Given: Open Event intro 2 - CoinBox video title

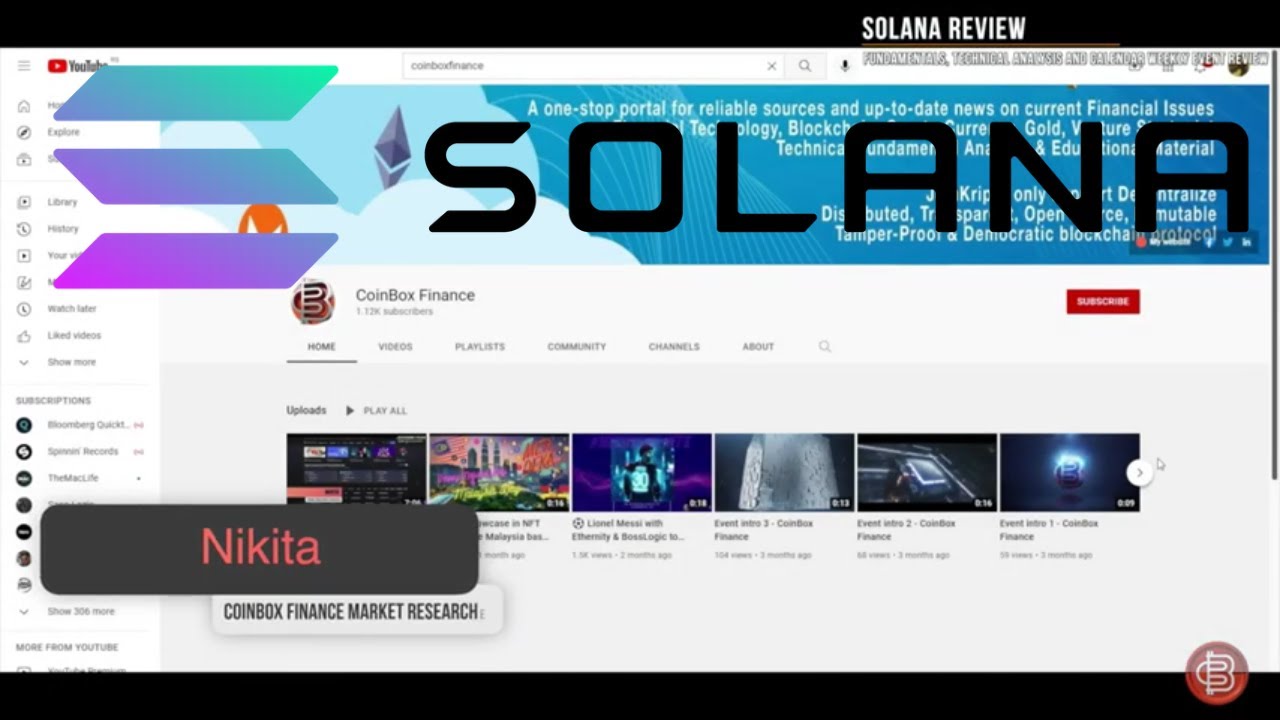Looking at the screenshot, I should click(x=907, y=530).
